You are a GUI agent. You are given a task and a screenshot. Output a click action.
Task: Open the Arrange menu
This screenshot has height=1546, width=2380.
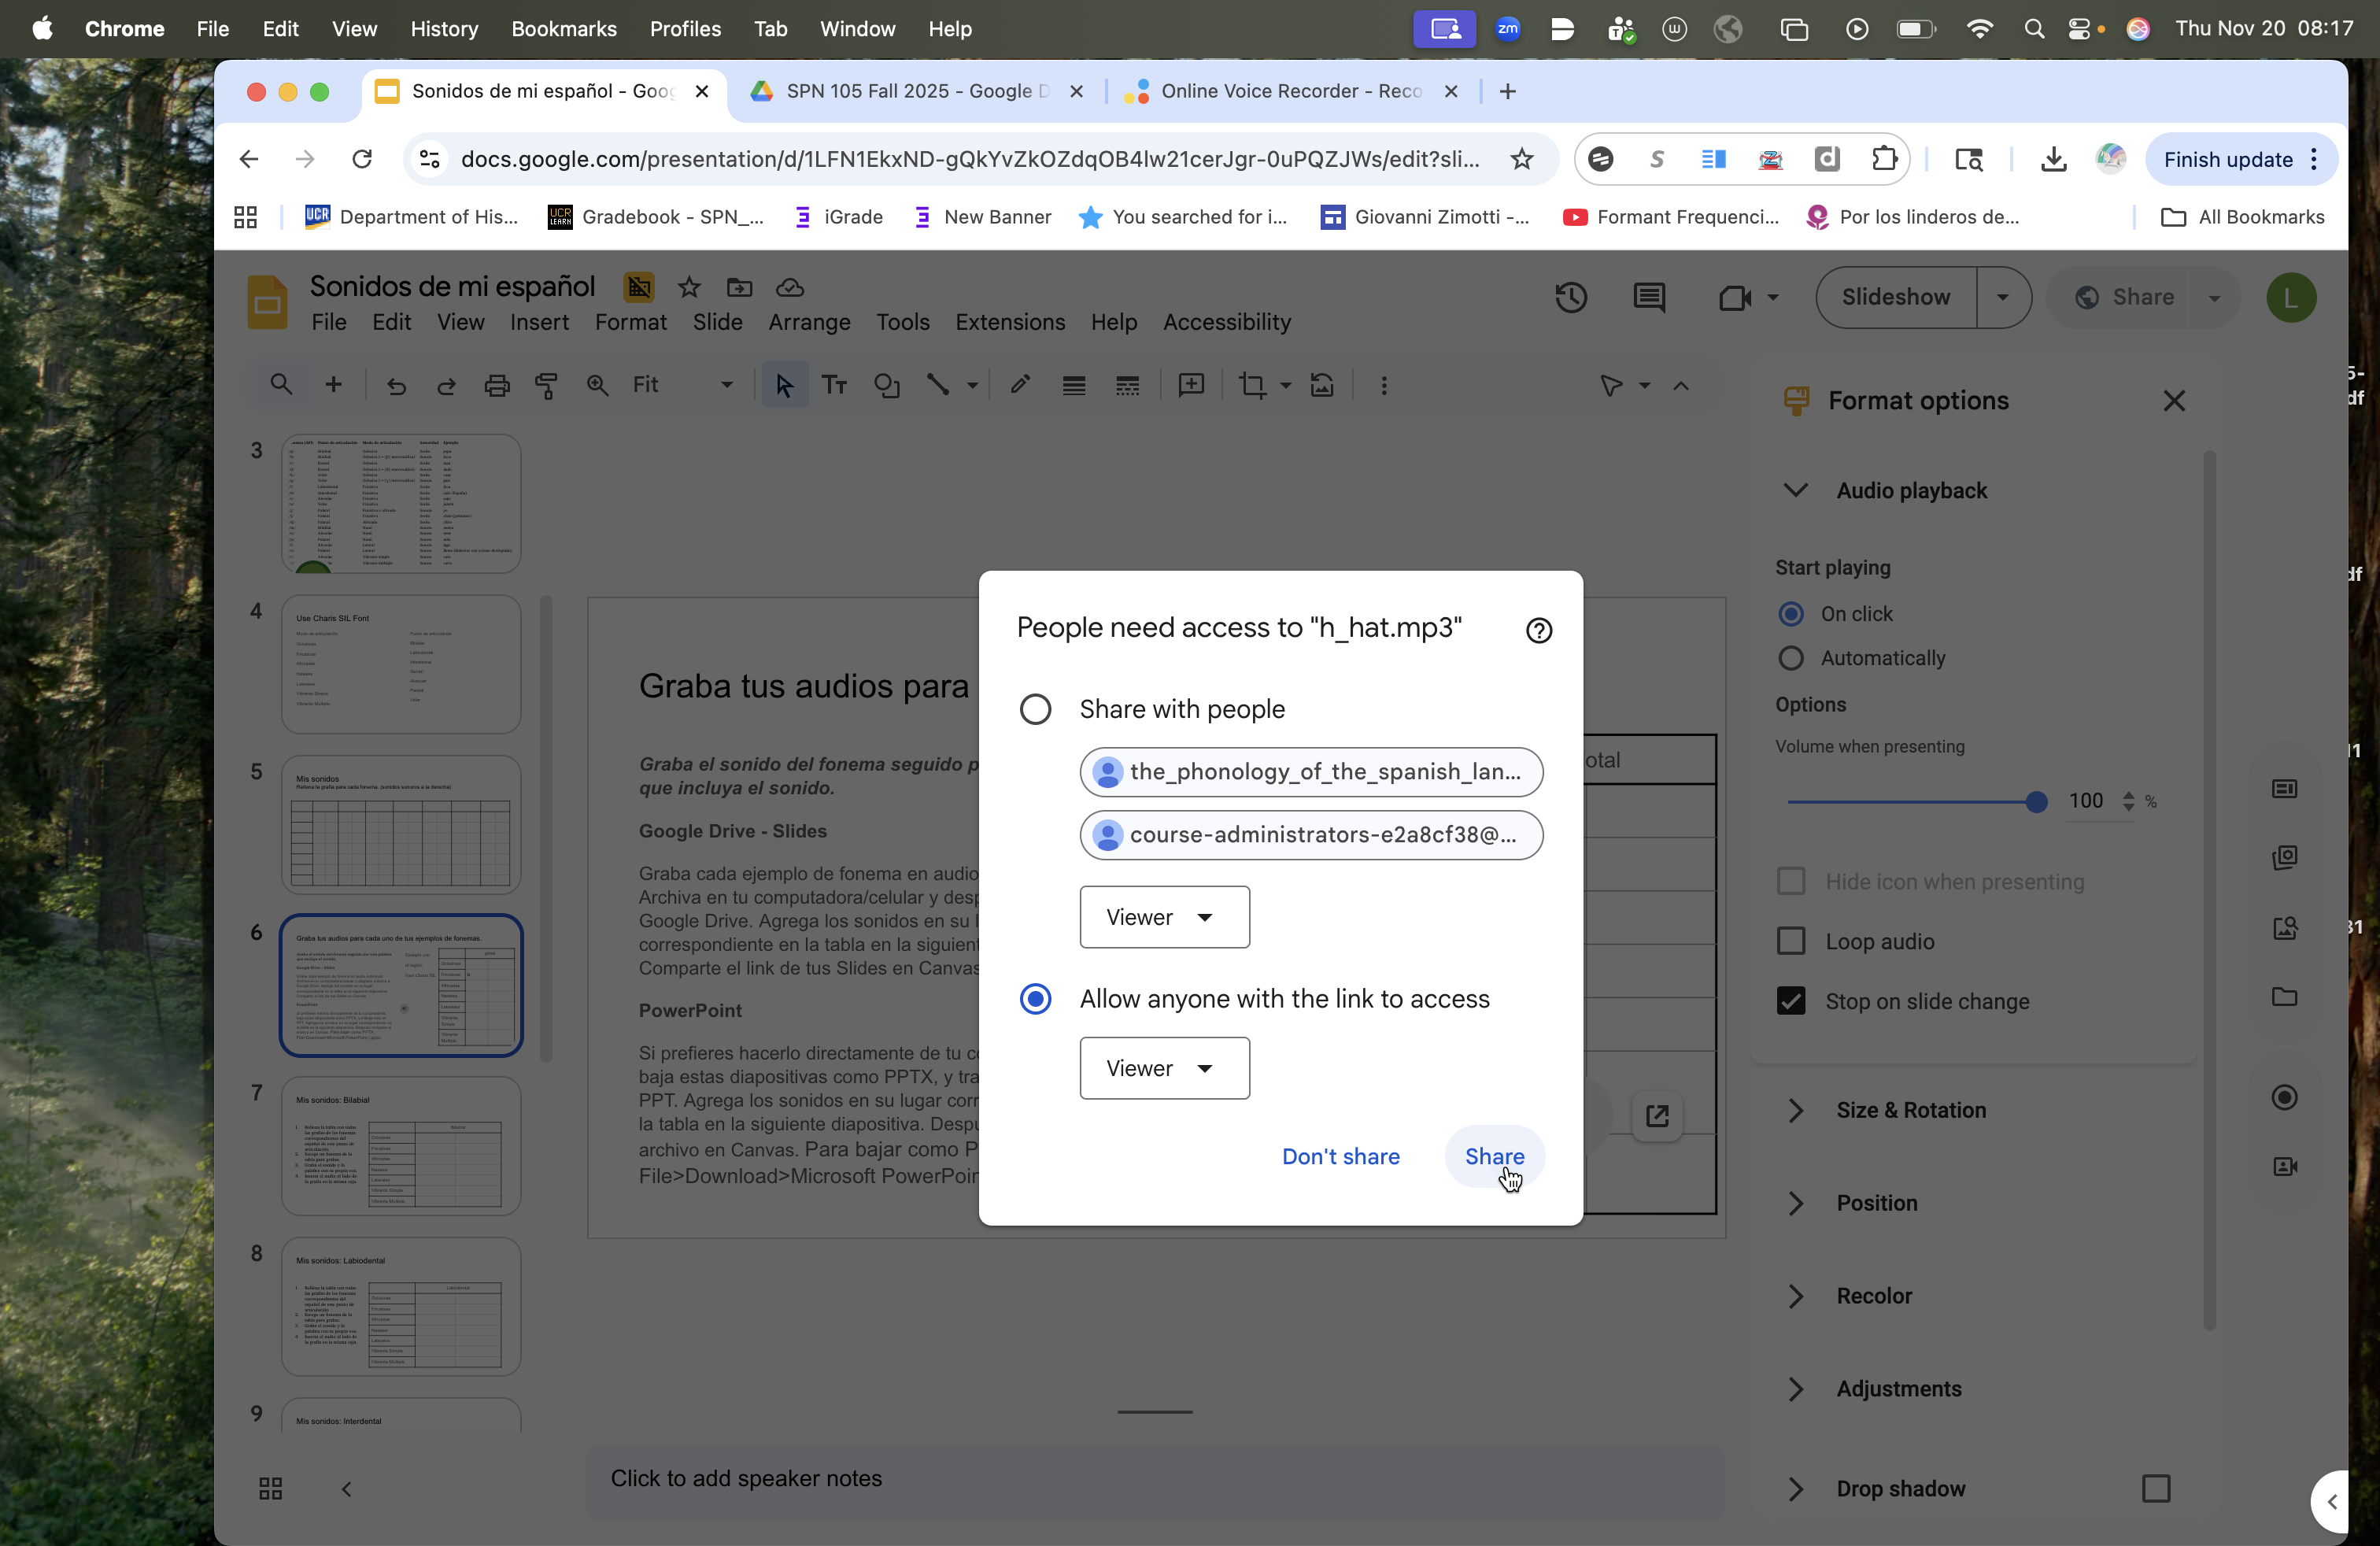[809, 322]
